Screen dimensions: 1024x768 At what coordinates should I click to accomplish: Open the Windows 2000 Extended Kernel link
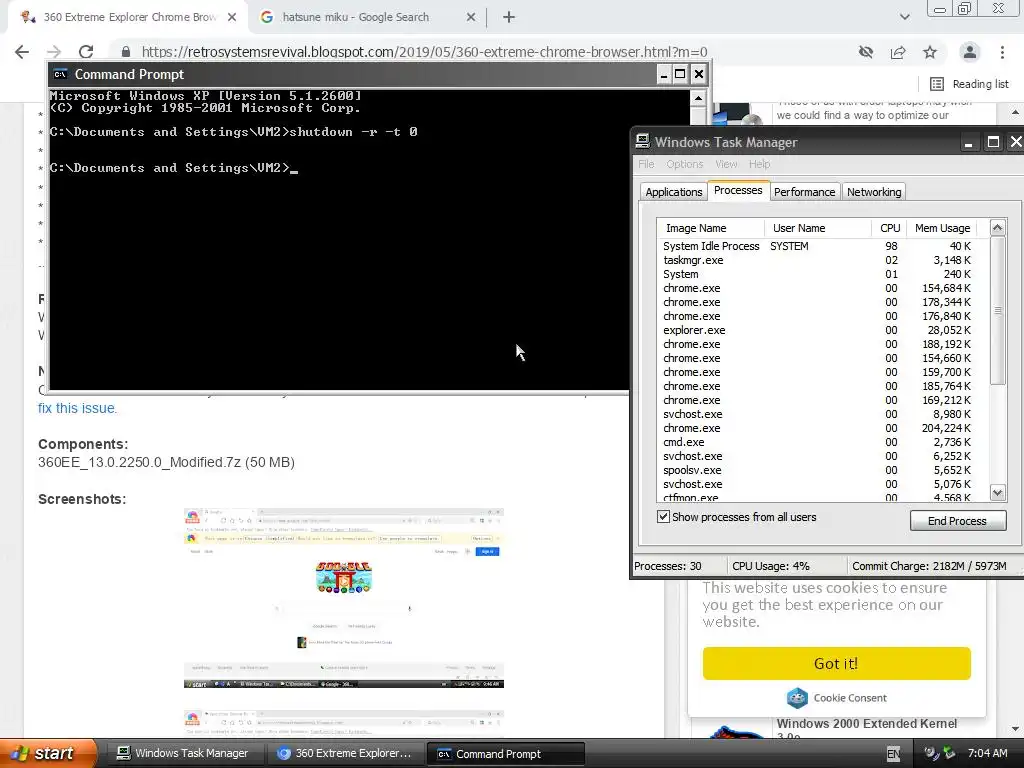pyautogui.click(x=867, y=729)
